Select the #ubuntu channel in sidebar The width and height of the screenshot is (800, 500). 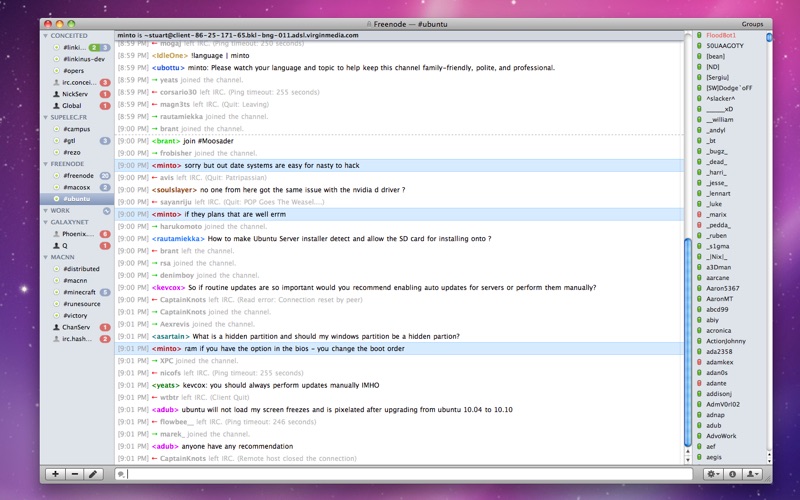(x=77, y=198)
